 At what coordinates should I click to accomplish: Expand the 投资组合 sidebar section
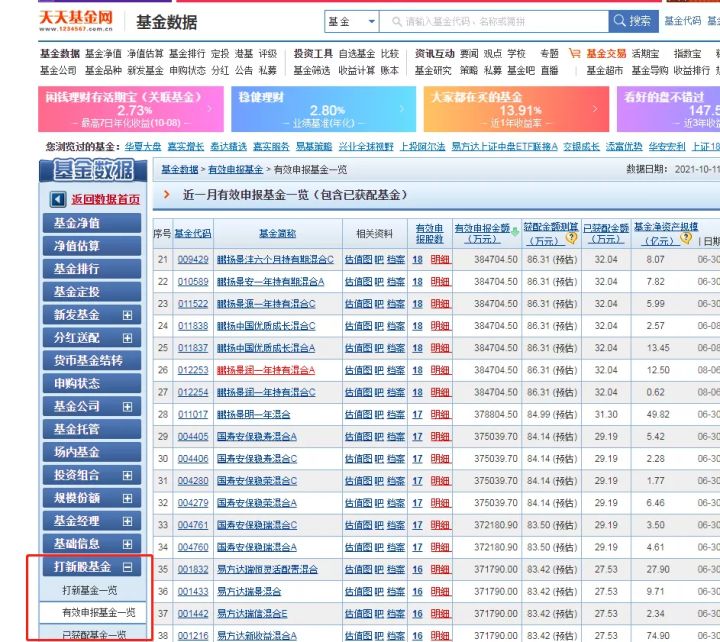(x=127, y=475)
